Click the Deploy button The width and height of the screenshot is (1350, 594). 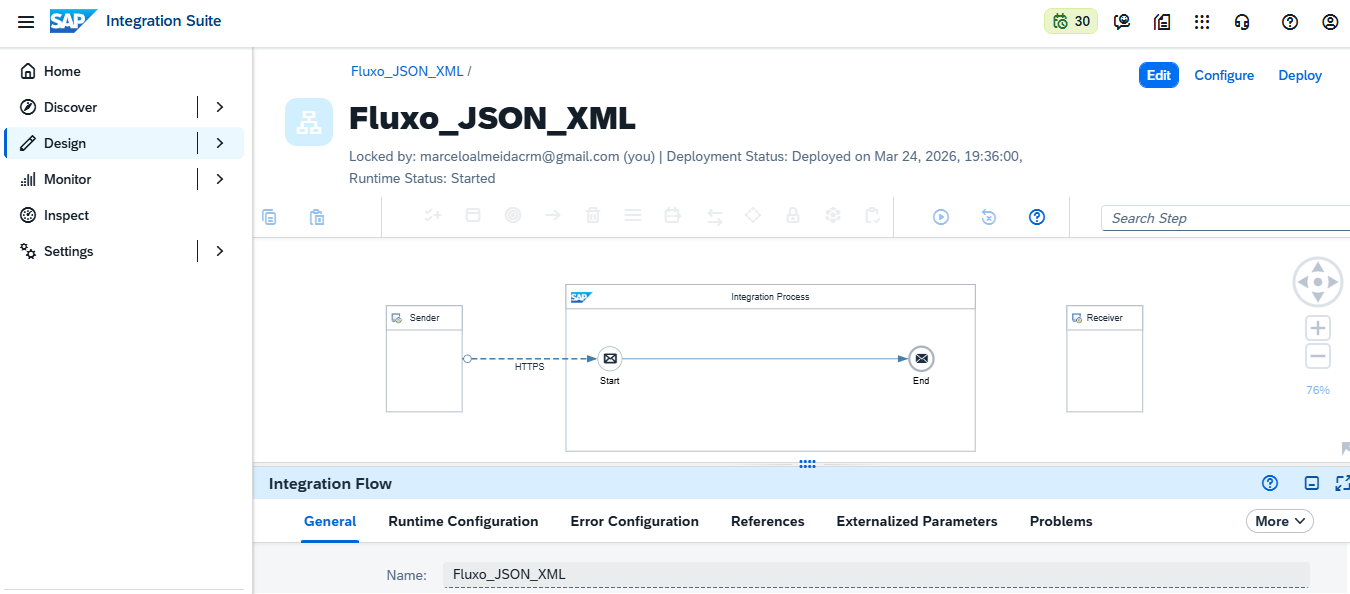tap(1300, 75)
